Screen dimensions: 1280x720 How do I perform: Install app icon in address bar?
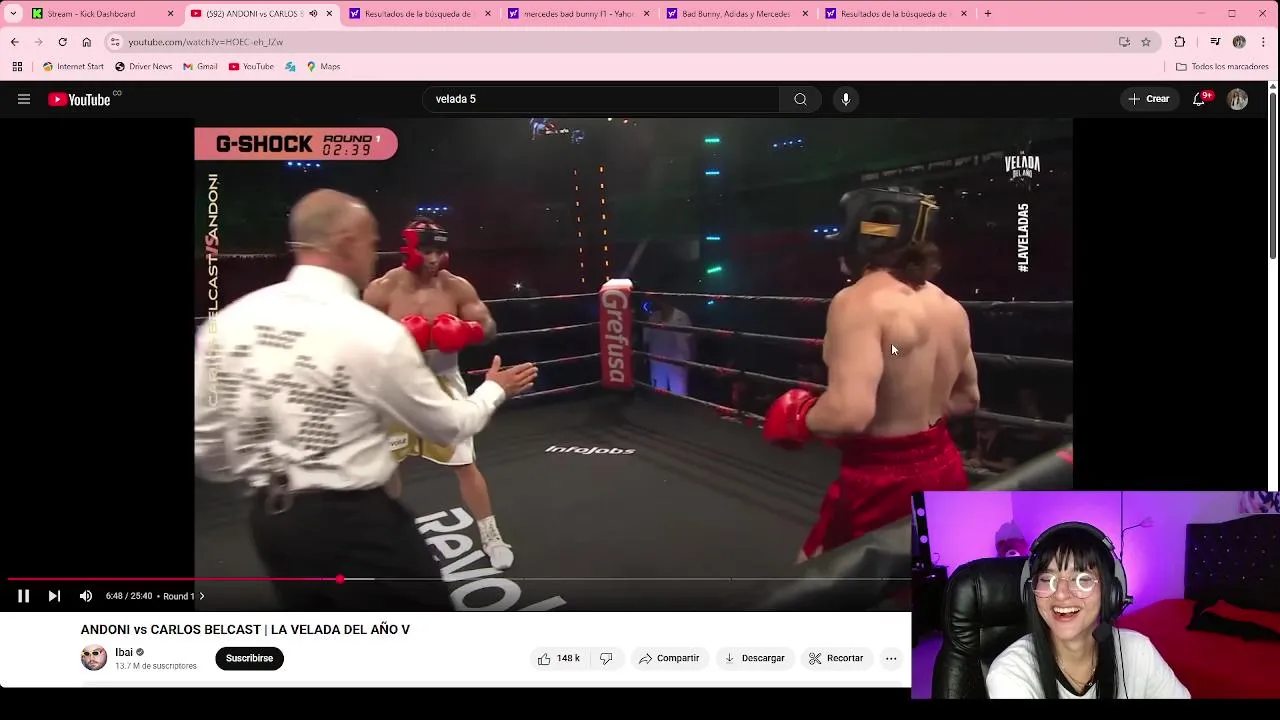(x=1124, y=42)
